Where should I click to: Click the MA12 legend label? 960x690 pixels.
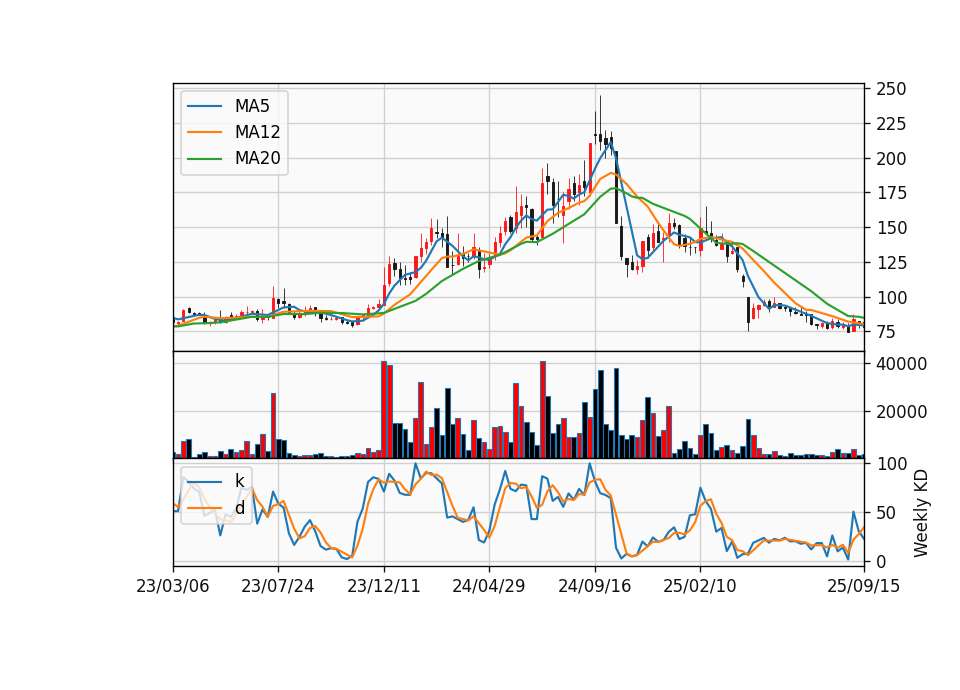[257, 132]
